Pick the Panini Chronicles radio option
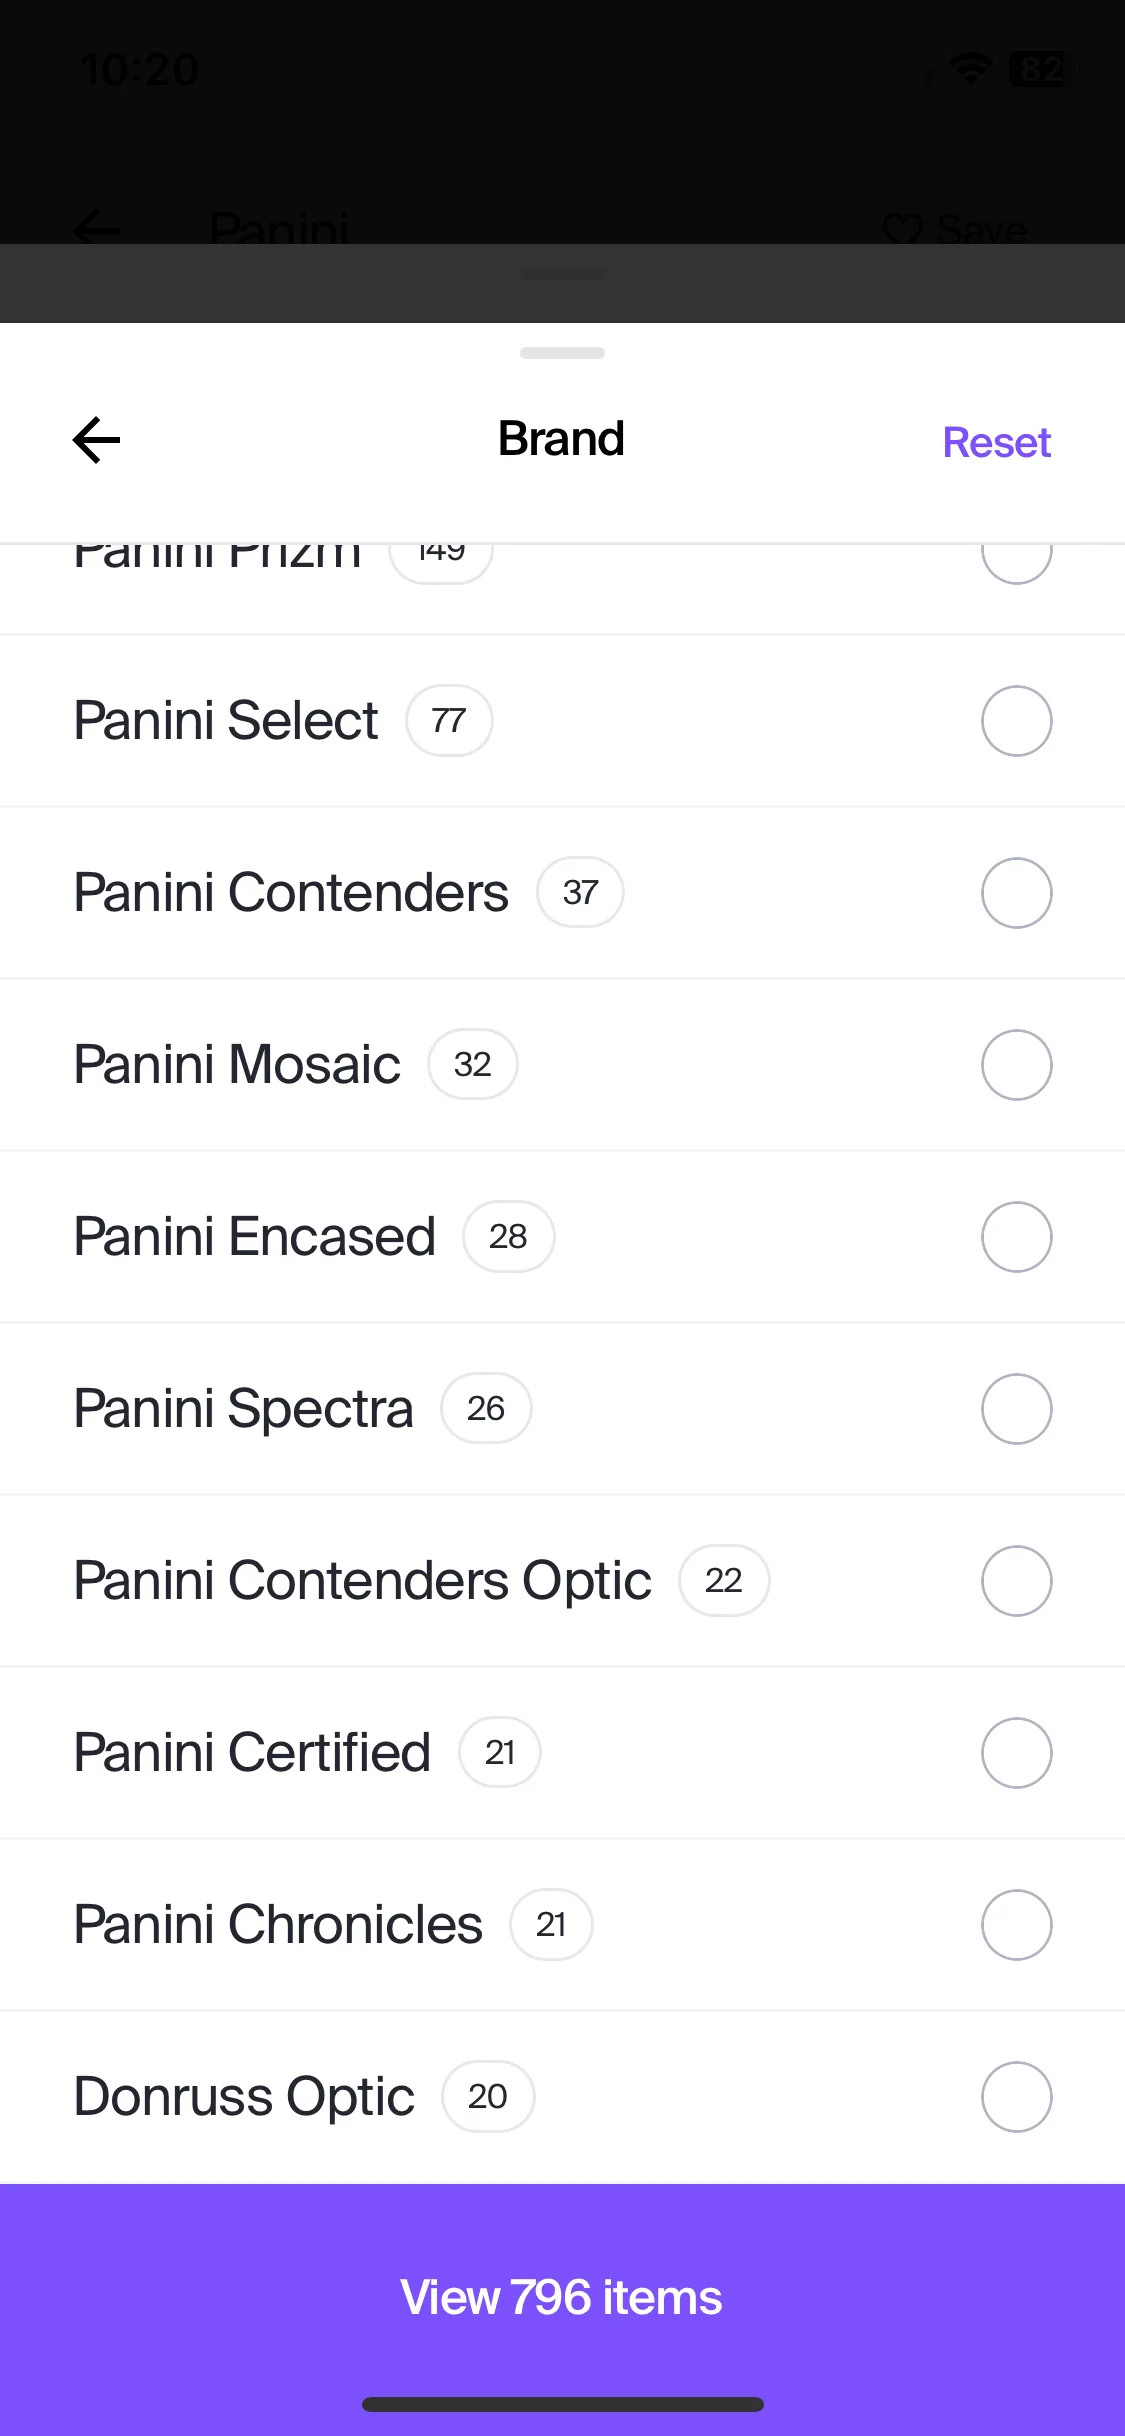1125x2436 pixels. click(1016, 1925)
